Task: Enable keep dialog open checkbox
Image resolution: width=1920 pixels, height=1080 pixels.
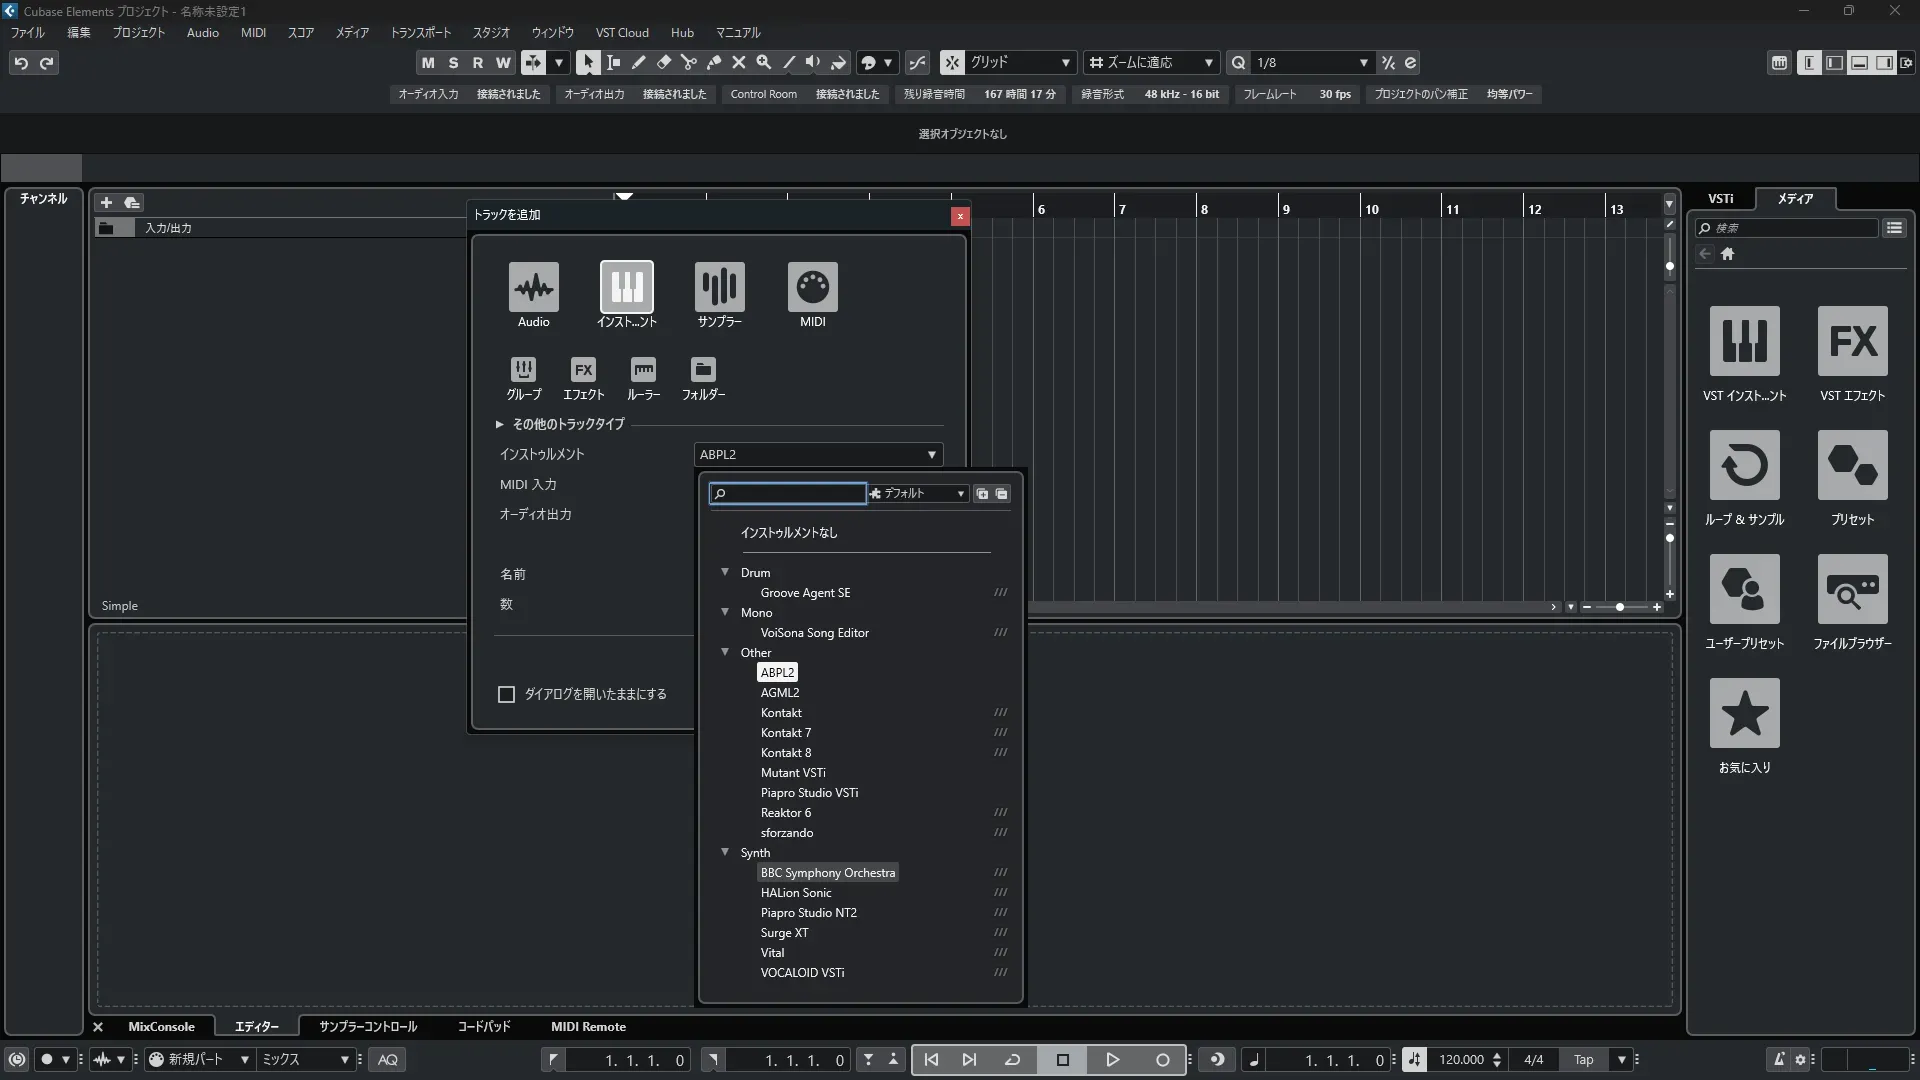Action: coord(507,694)
